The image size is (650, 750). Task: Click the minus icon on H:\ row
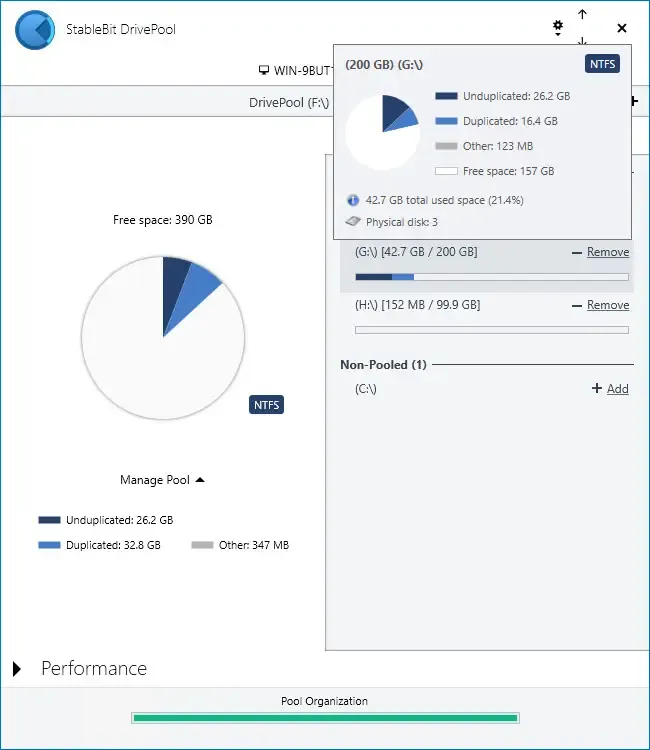pyautogui.click(x=577, y=306)
